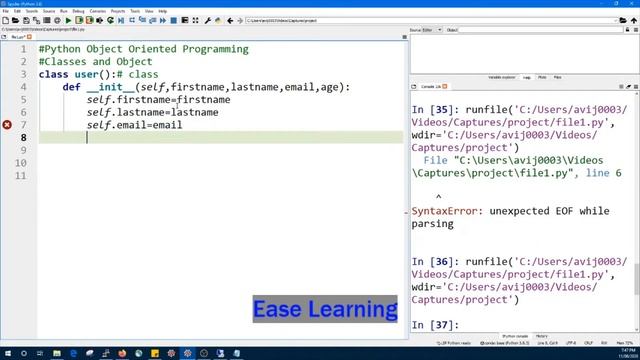
Task: Change to the parent directory
Action: [x=633, y=20]
